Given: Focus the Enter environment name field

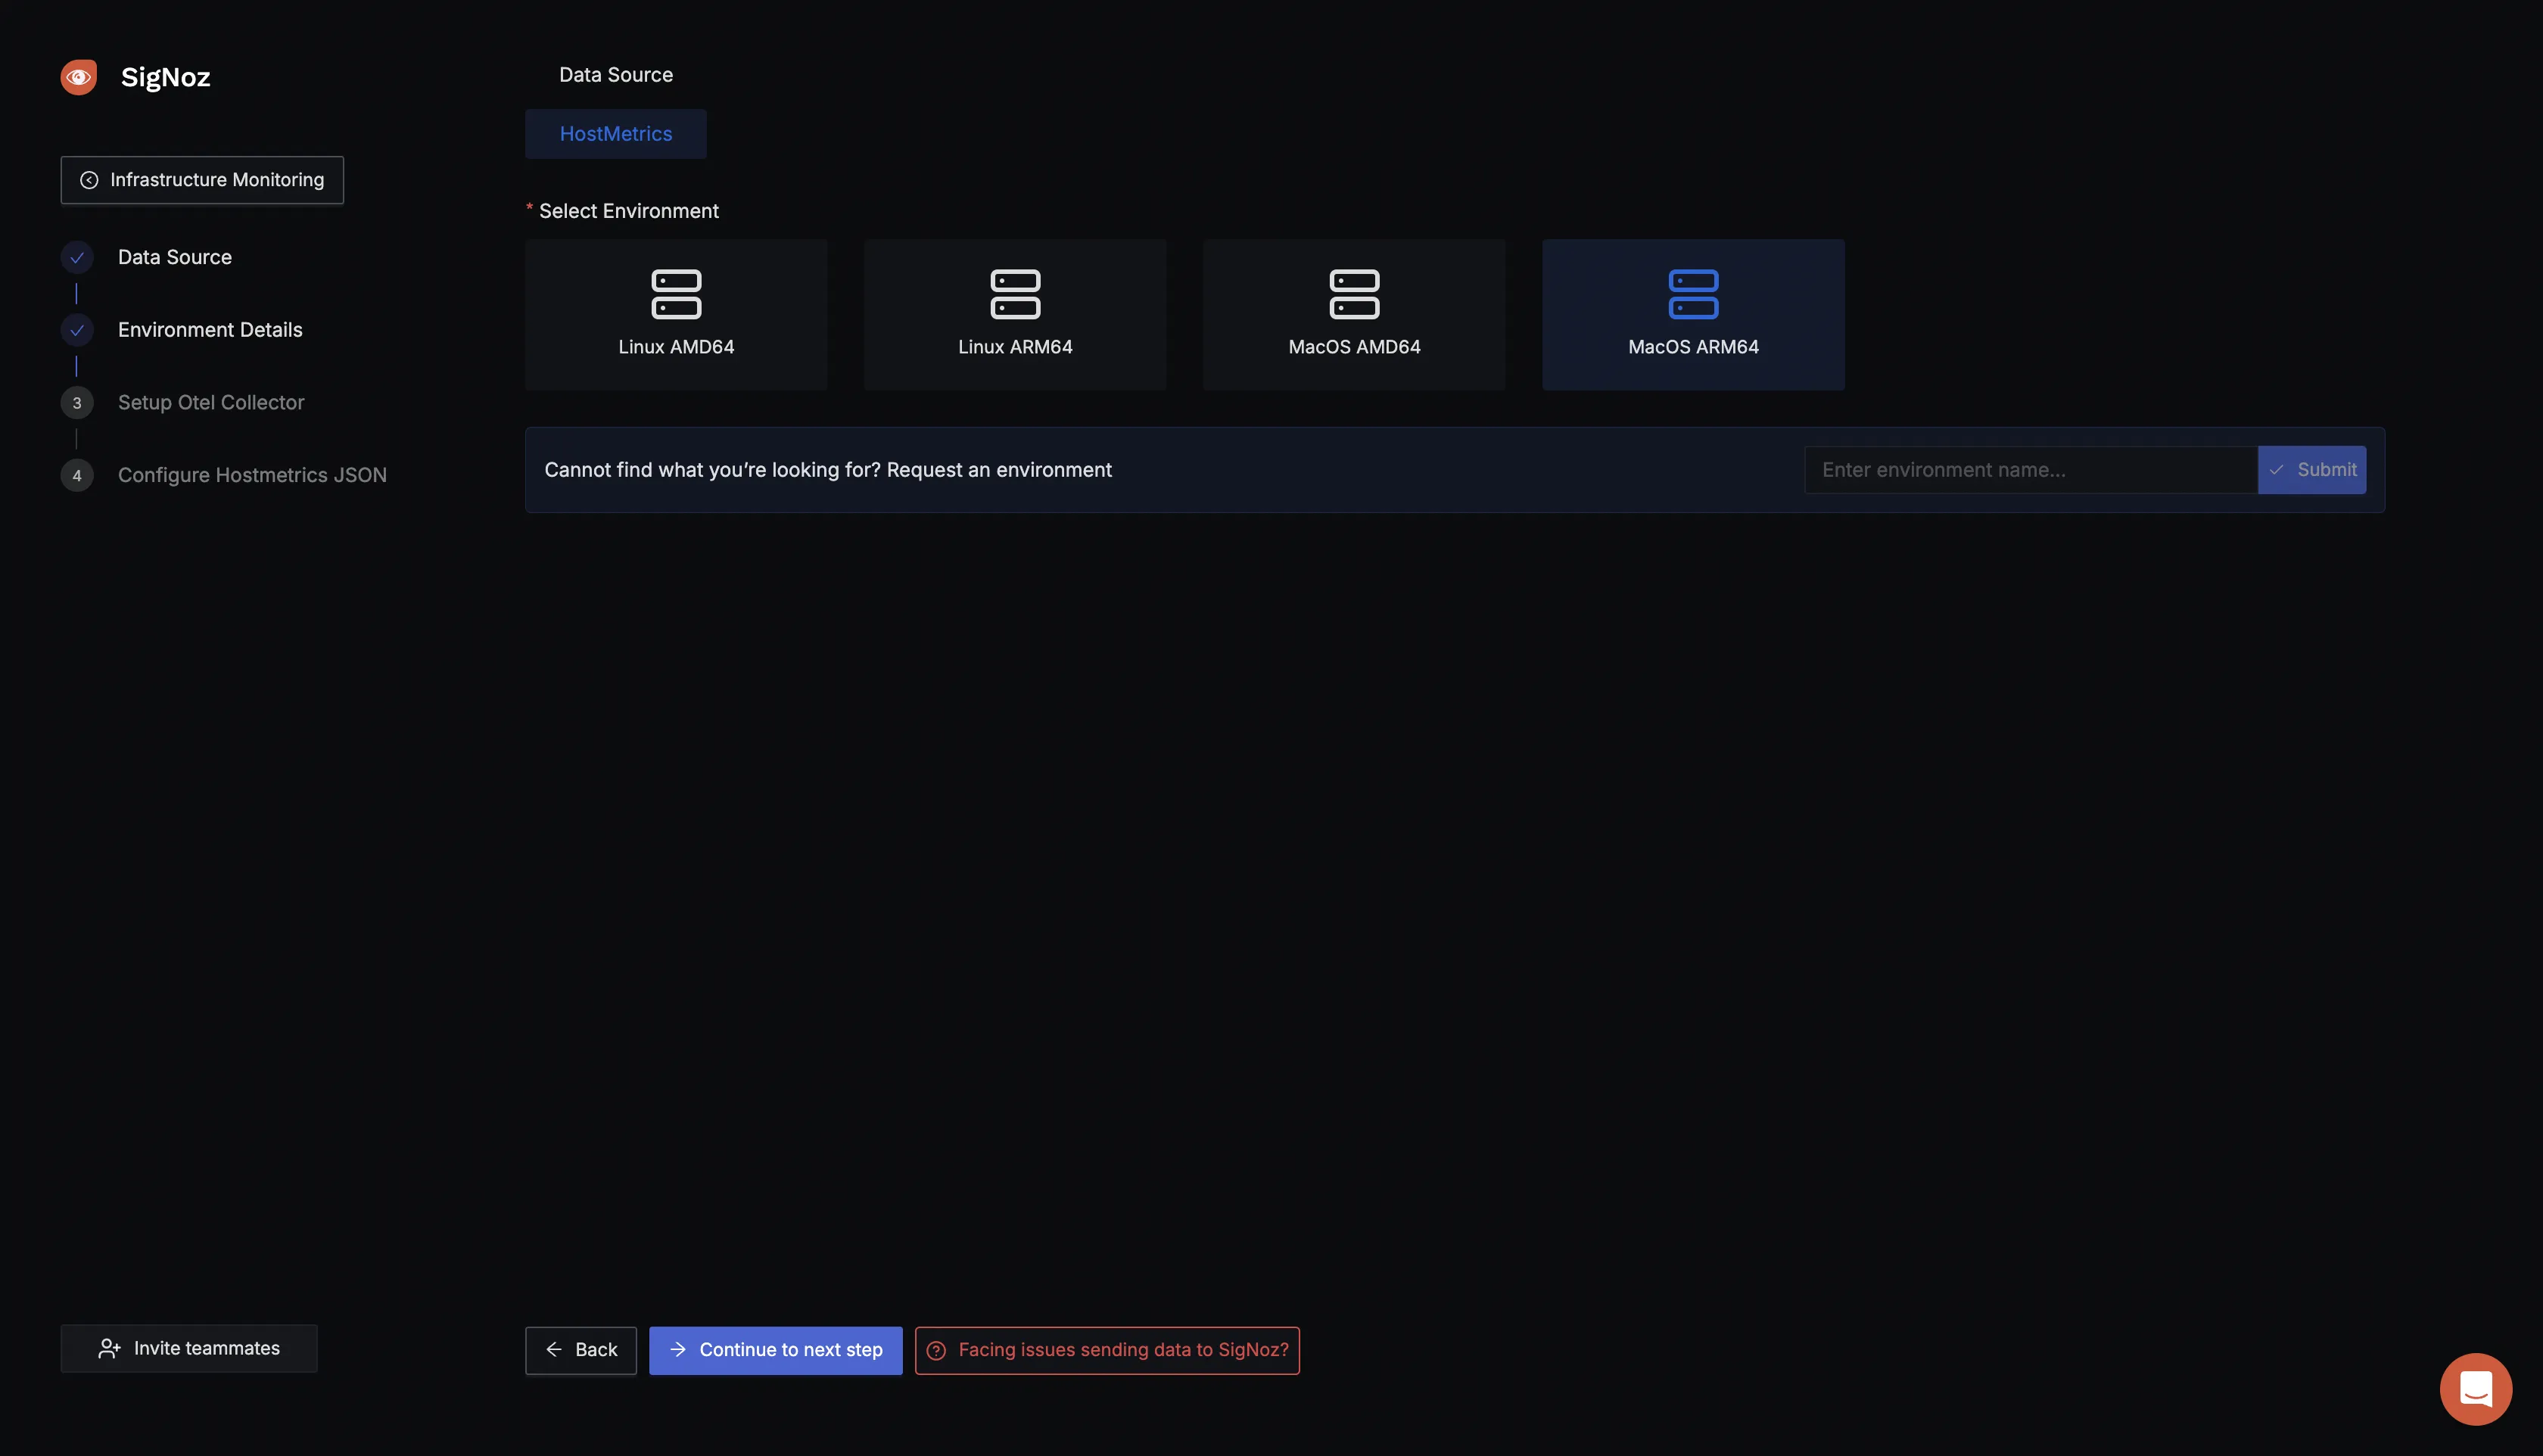Looking at the screenshot, I should pyautogui.click(x=2030, y=470).
